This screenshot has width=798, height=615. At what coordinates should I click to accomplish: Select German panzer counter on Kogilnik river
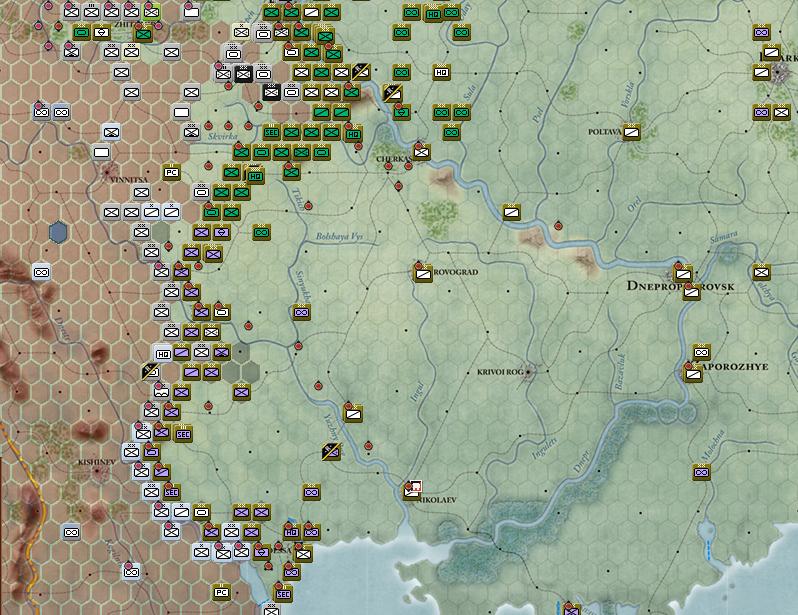point(131,572)
